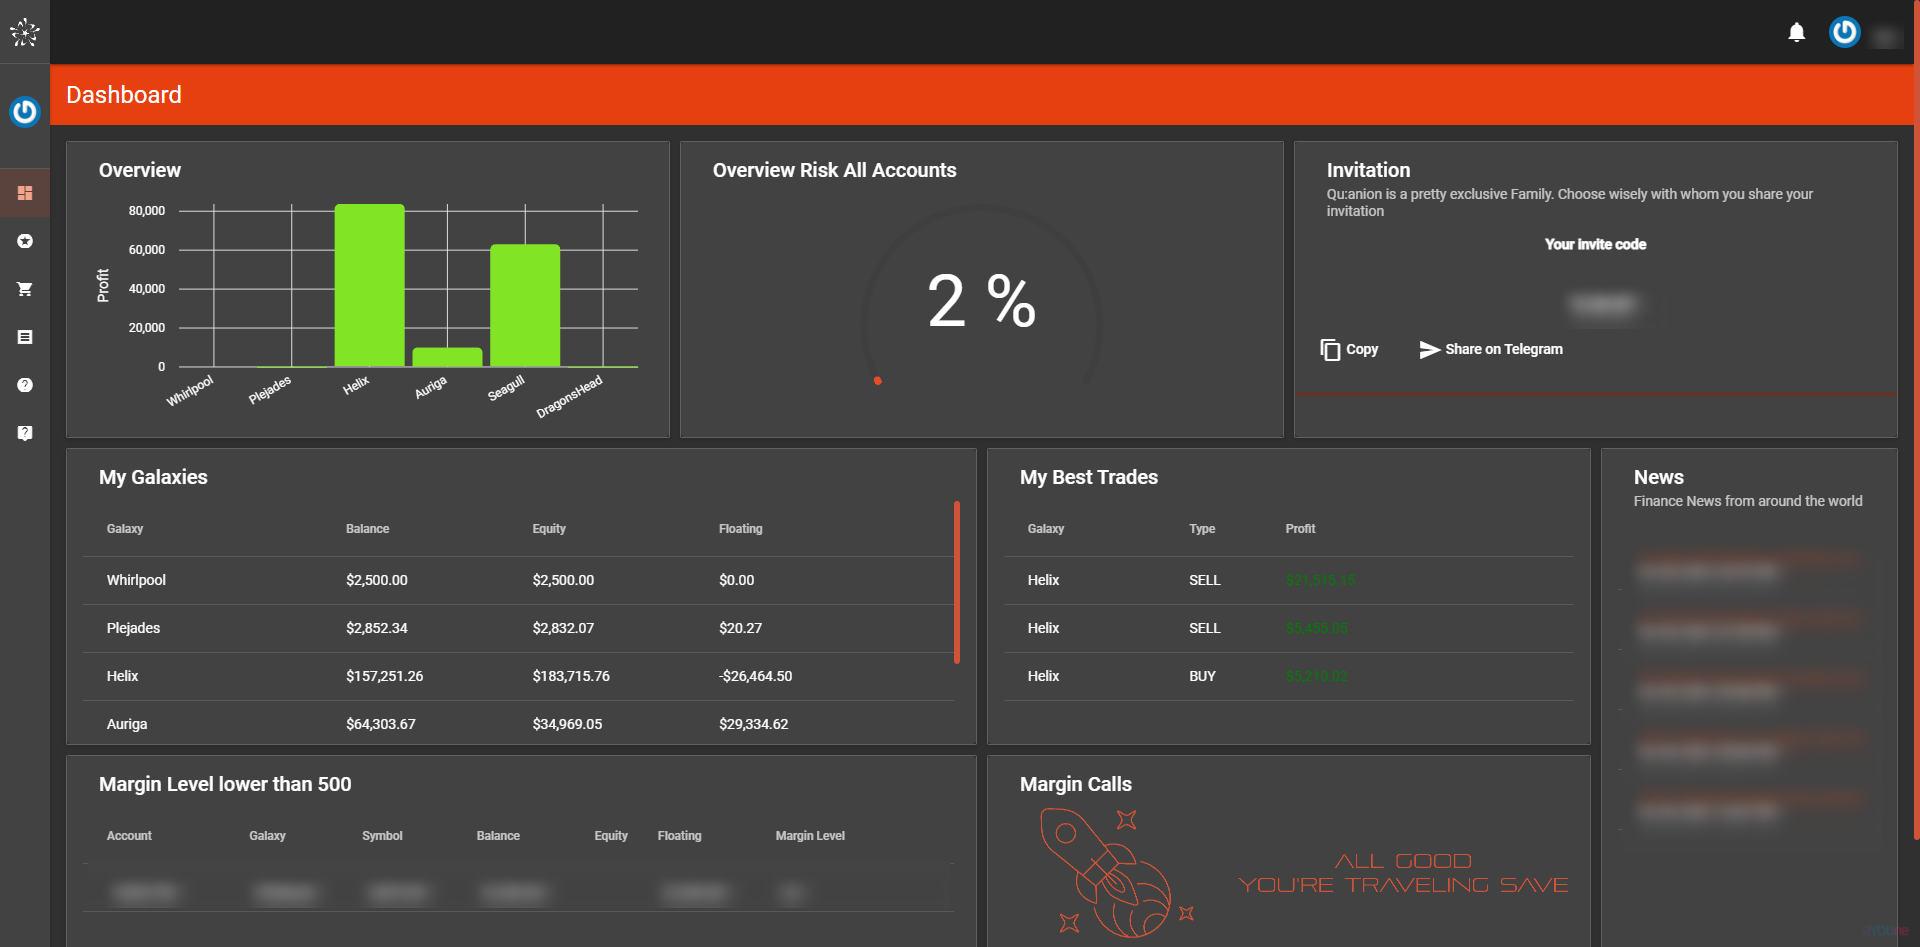Click $2,832.07 equity value
Screen dimensions: 1920x947
(563, 628)
